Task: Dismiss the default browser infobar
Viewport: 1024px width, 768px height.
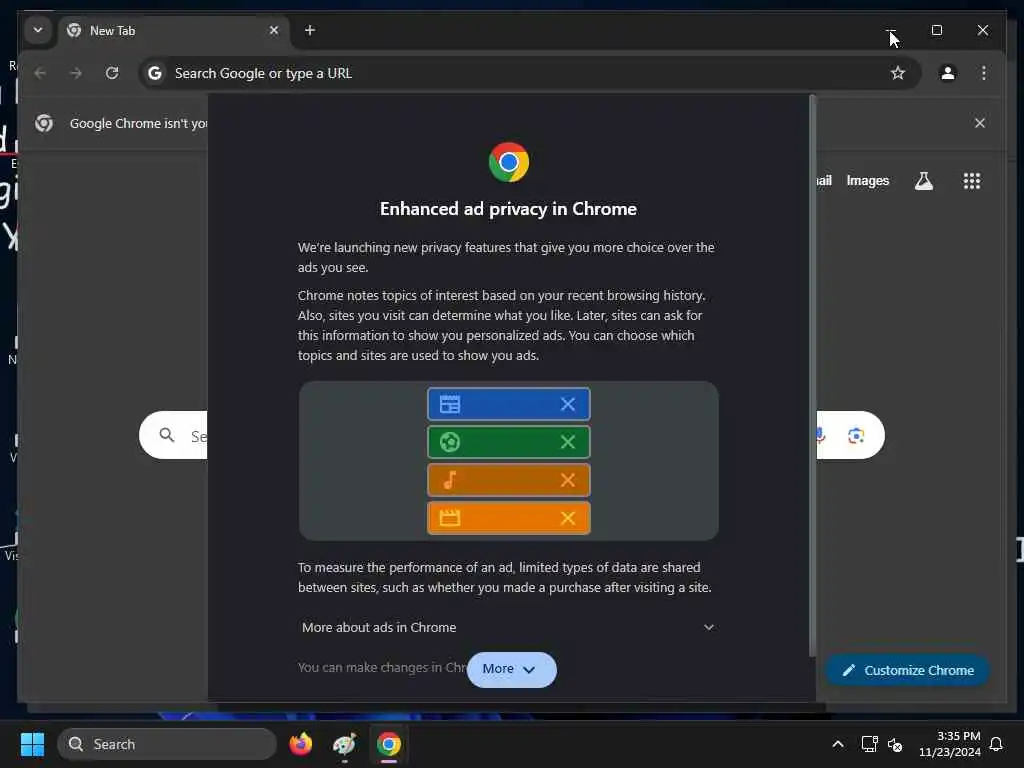Action: click(980, 123)
